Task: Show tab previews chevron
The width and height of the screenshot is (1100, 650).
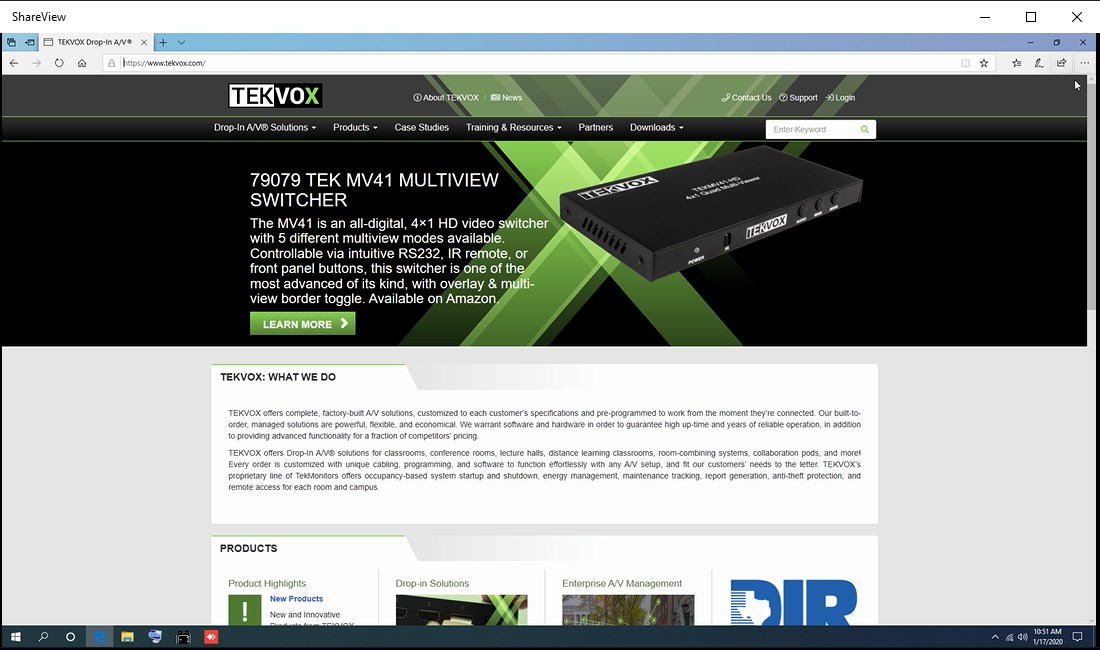Action: (181, 42)
